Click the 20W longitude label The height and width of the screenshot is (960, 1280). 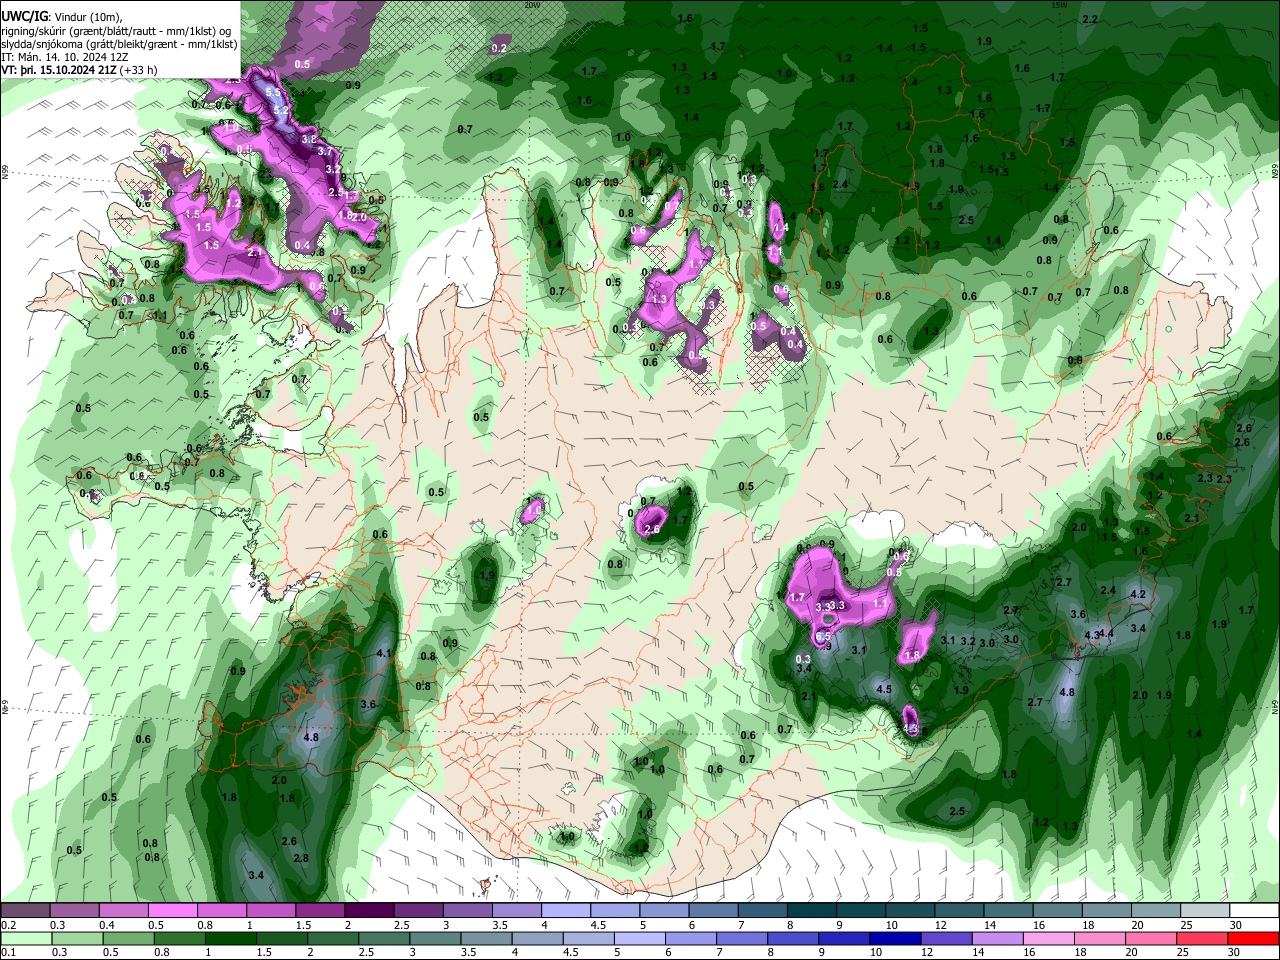pos(532,5)
